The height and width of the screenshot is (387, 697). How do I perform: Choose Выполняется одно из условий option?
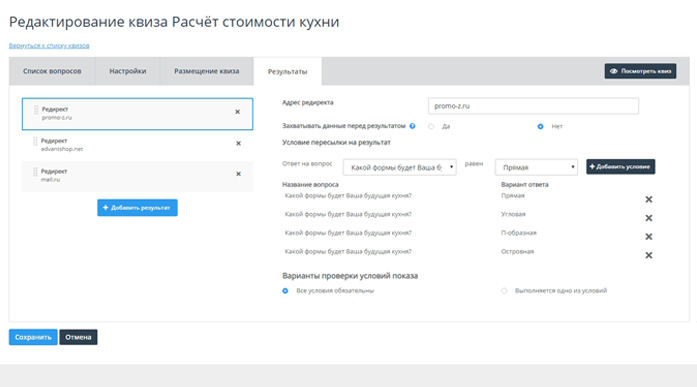pos(504,291)
